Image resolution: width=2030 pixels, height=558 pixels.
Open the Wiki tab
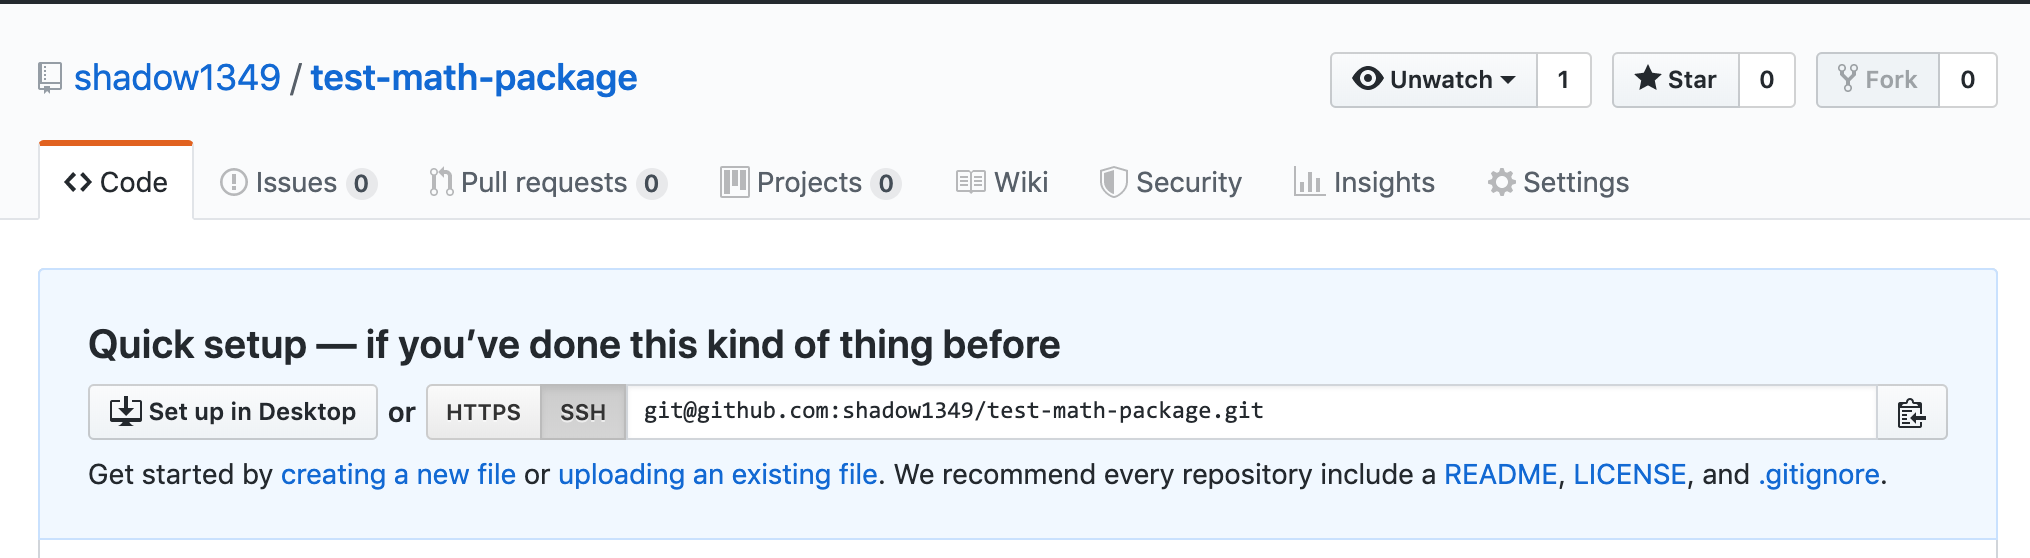pyautogui.click(x=1002, y=182)
